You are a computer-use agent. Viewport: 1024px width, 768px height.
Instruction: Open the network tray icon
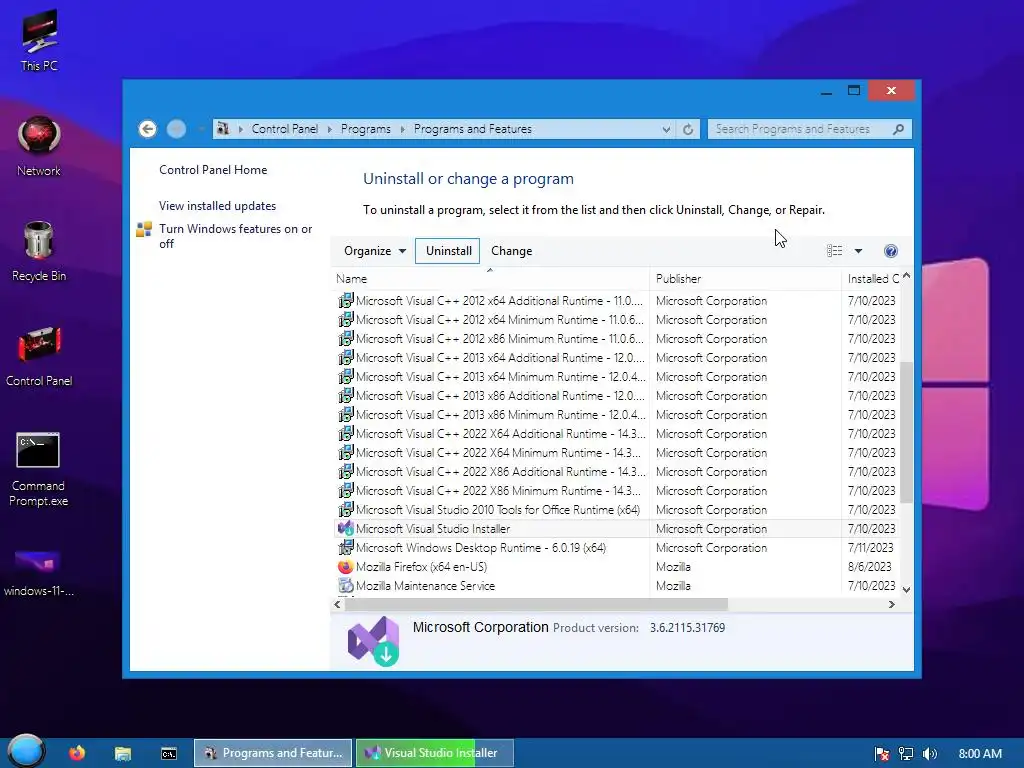click(906, 754)
